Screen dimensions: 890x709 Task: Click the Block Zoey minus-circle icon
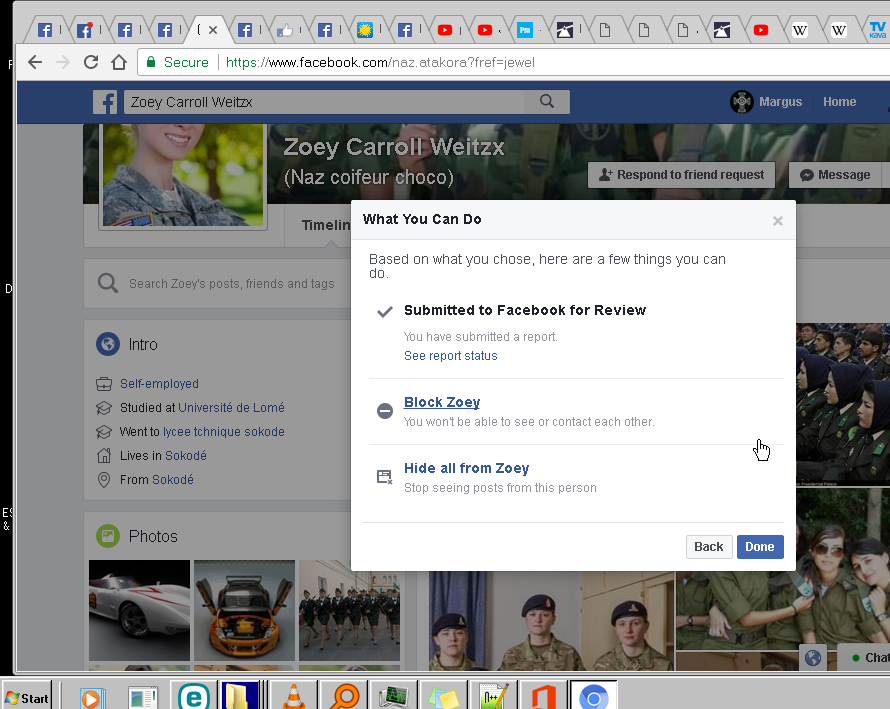coord(385,410)
